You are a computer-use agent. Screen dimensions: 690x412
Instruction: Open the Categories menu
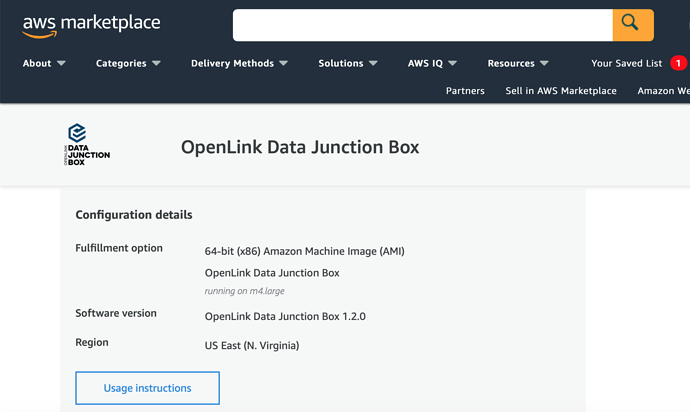click(121, 63)
